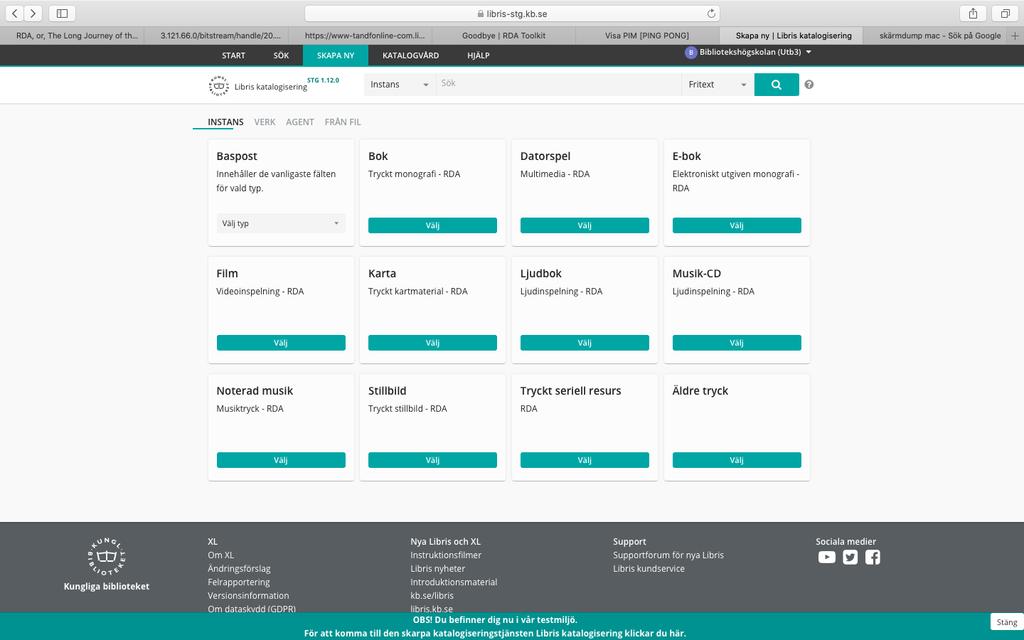The image size is (1024, 640).
Task: Click Välj on the Bok card
Action: pyautogui.click(x=432, y=225)
